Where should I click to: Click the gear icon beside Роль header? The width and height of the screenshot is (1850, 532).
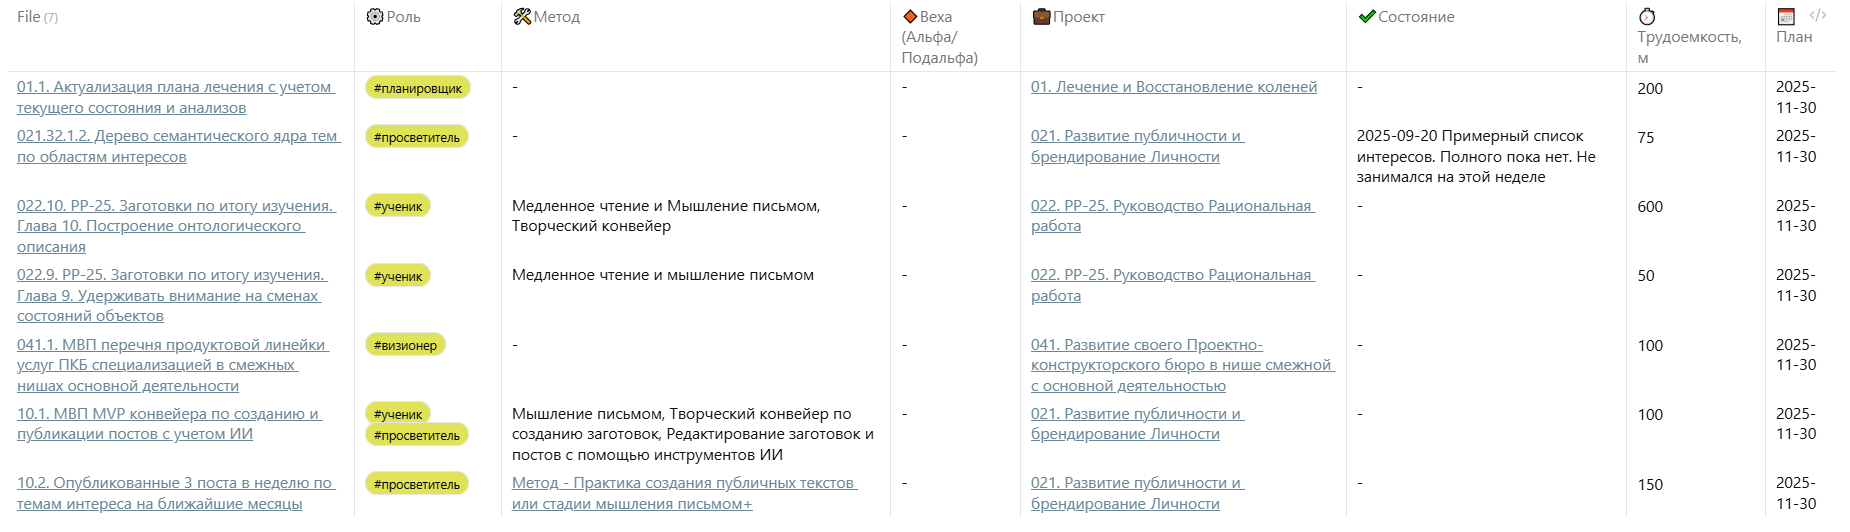[375, 17]
